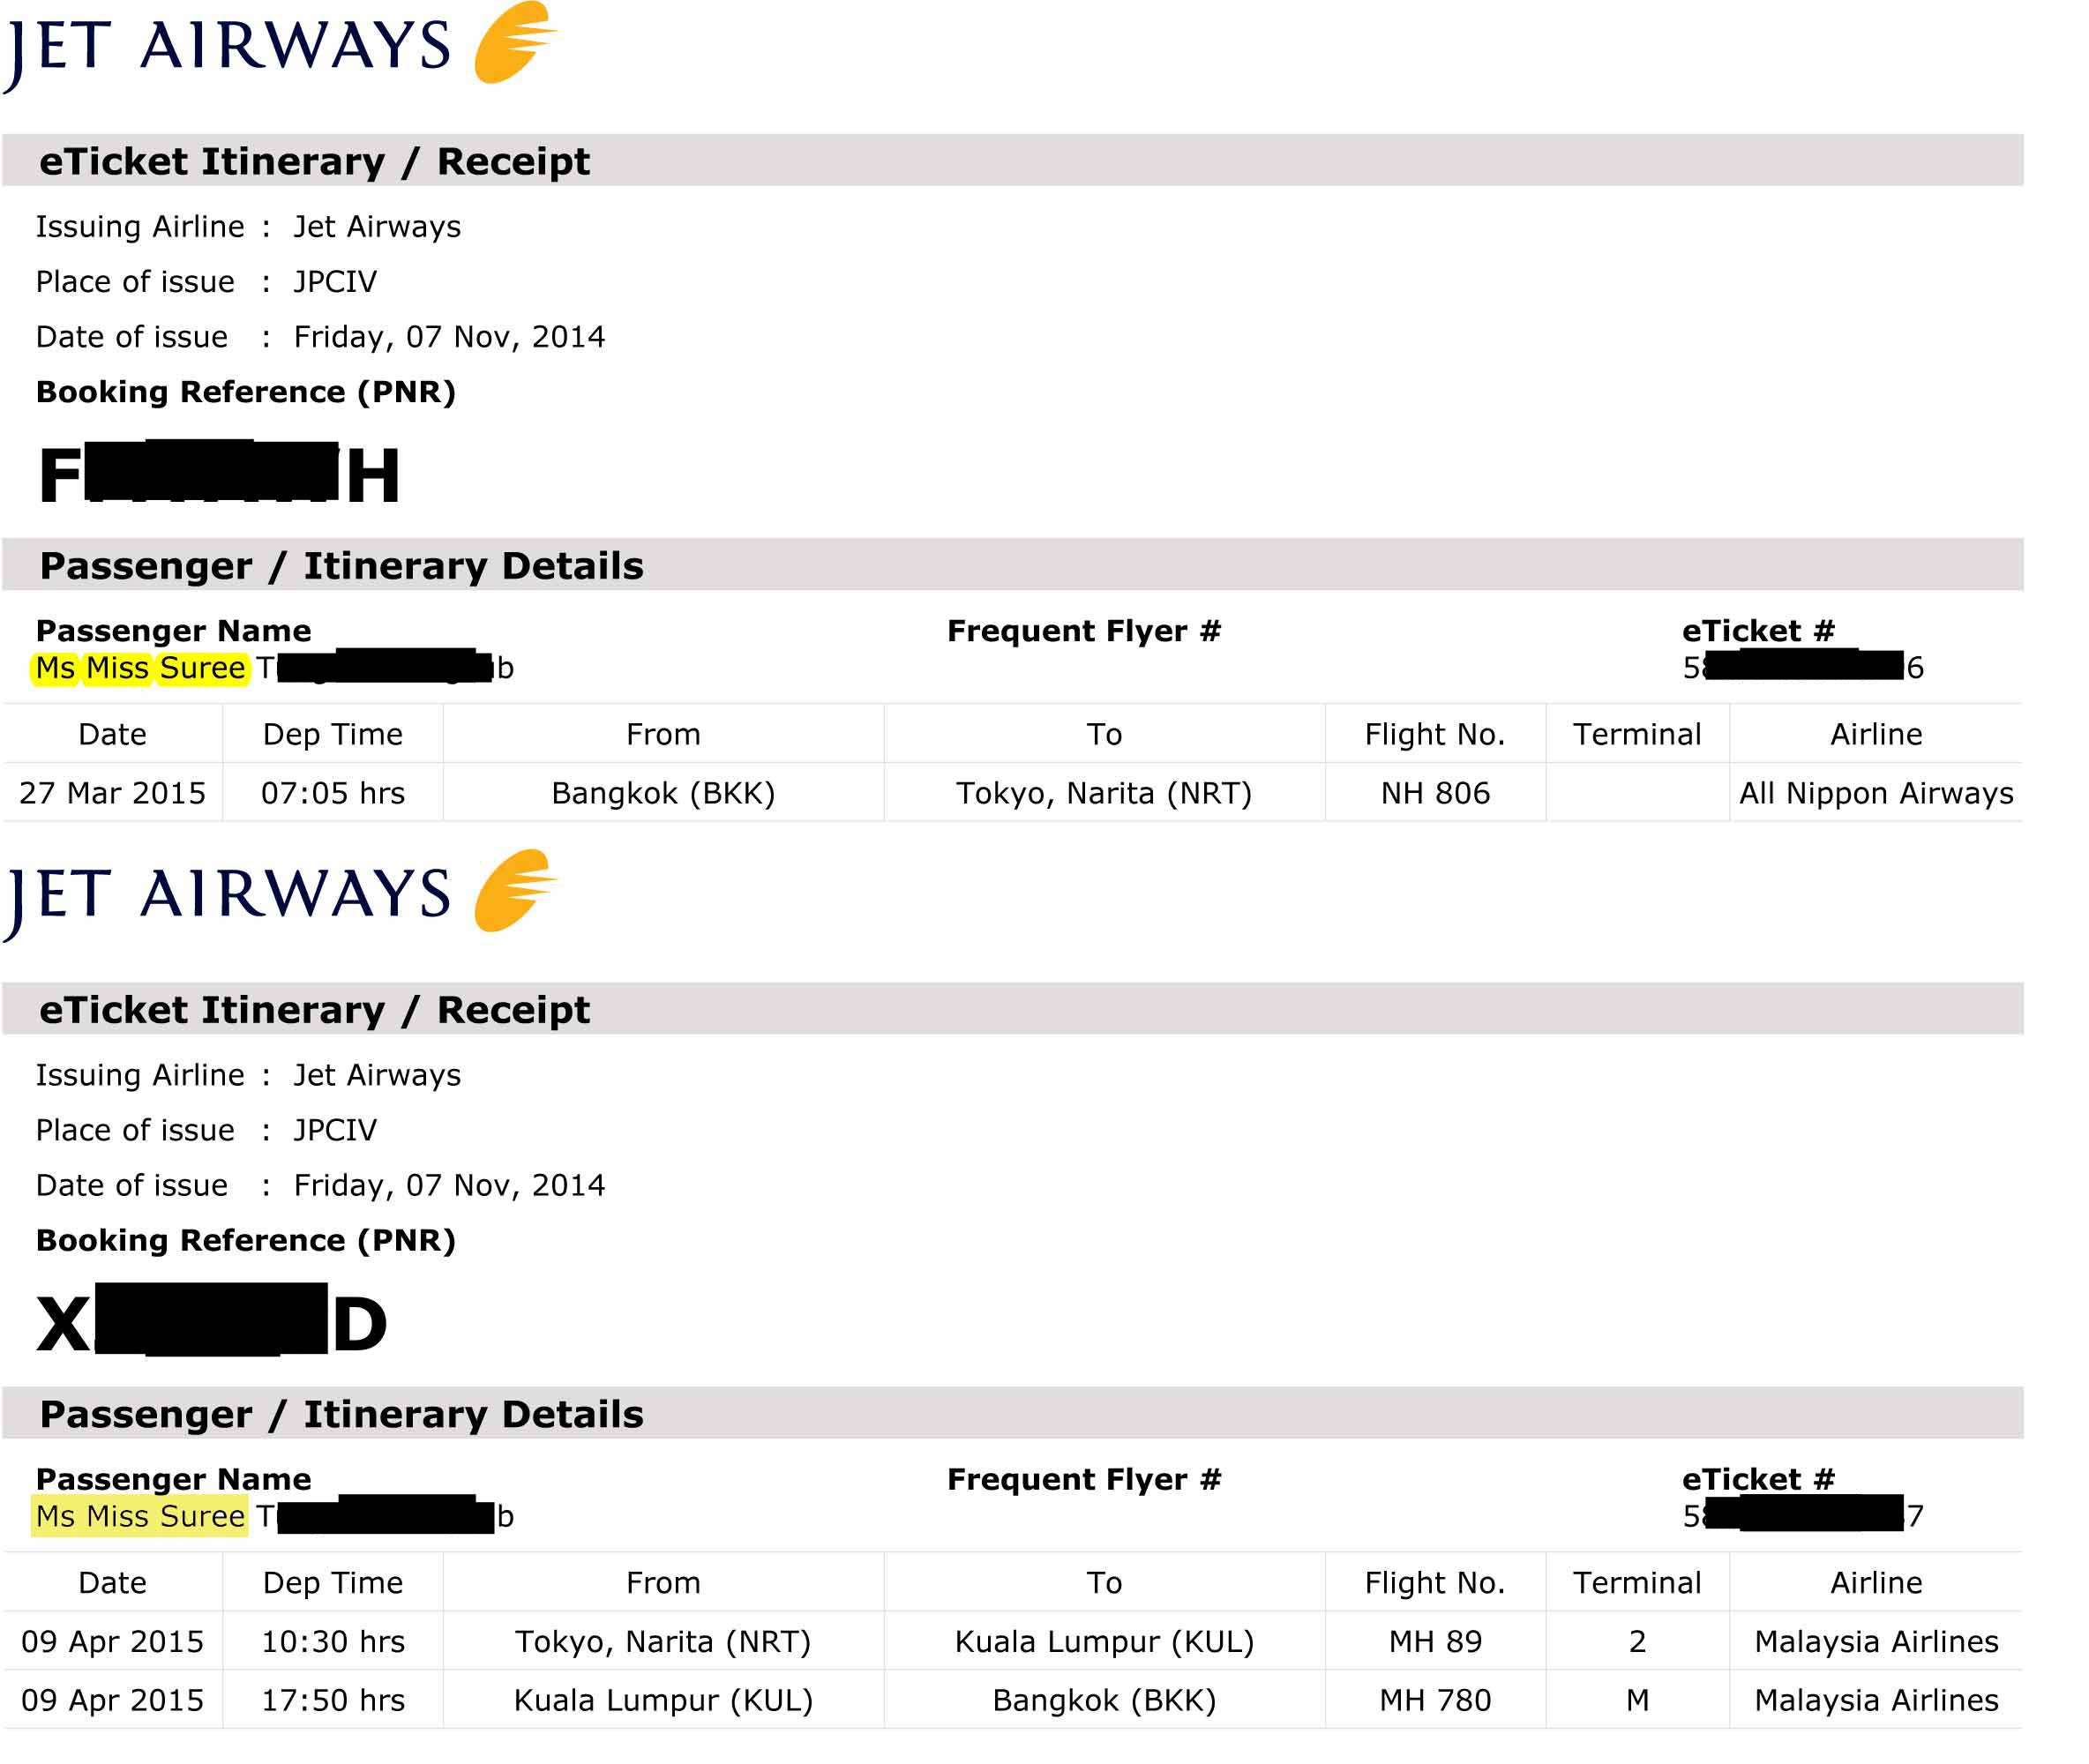Select flight number MH 89

1435,1641
